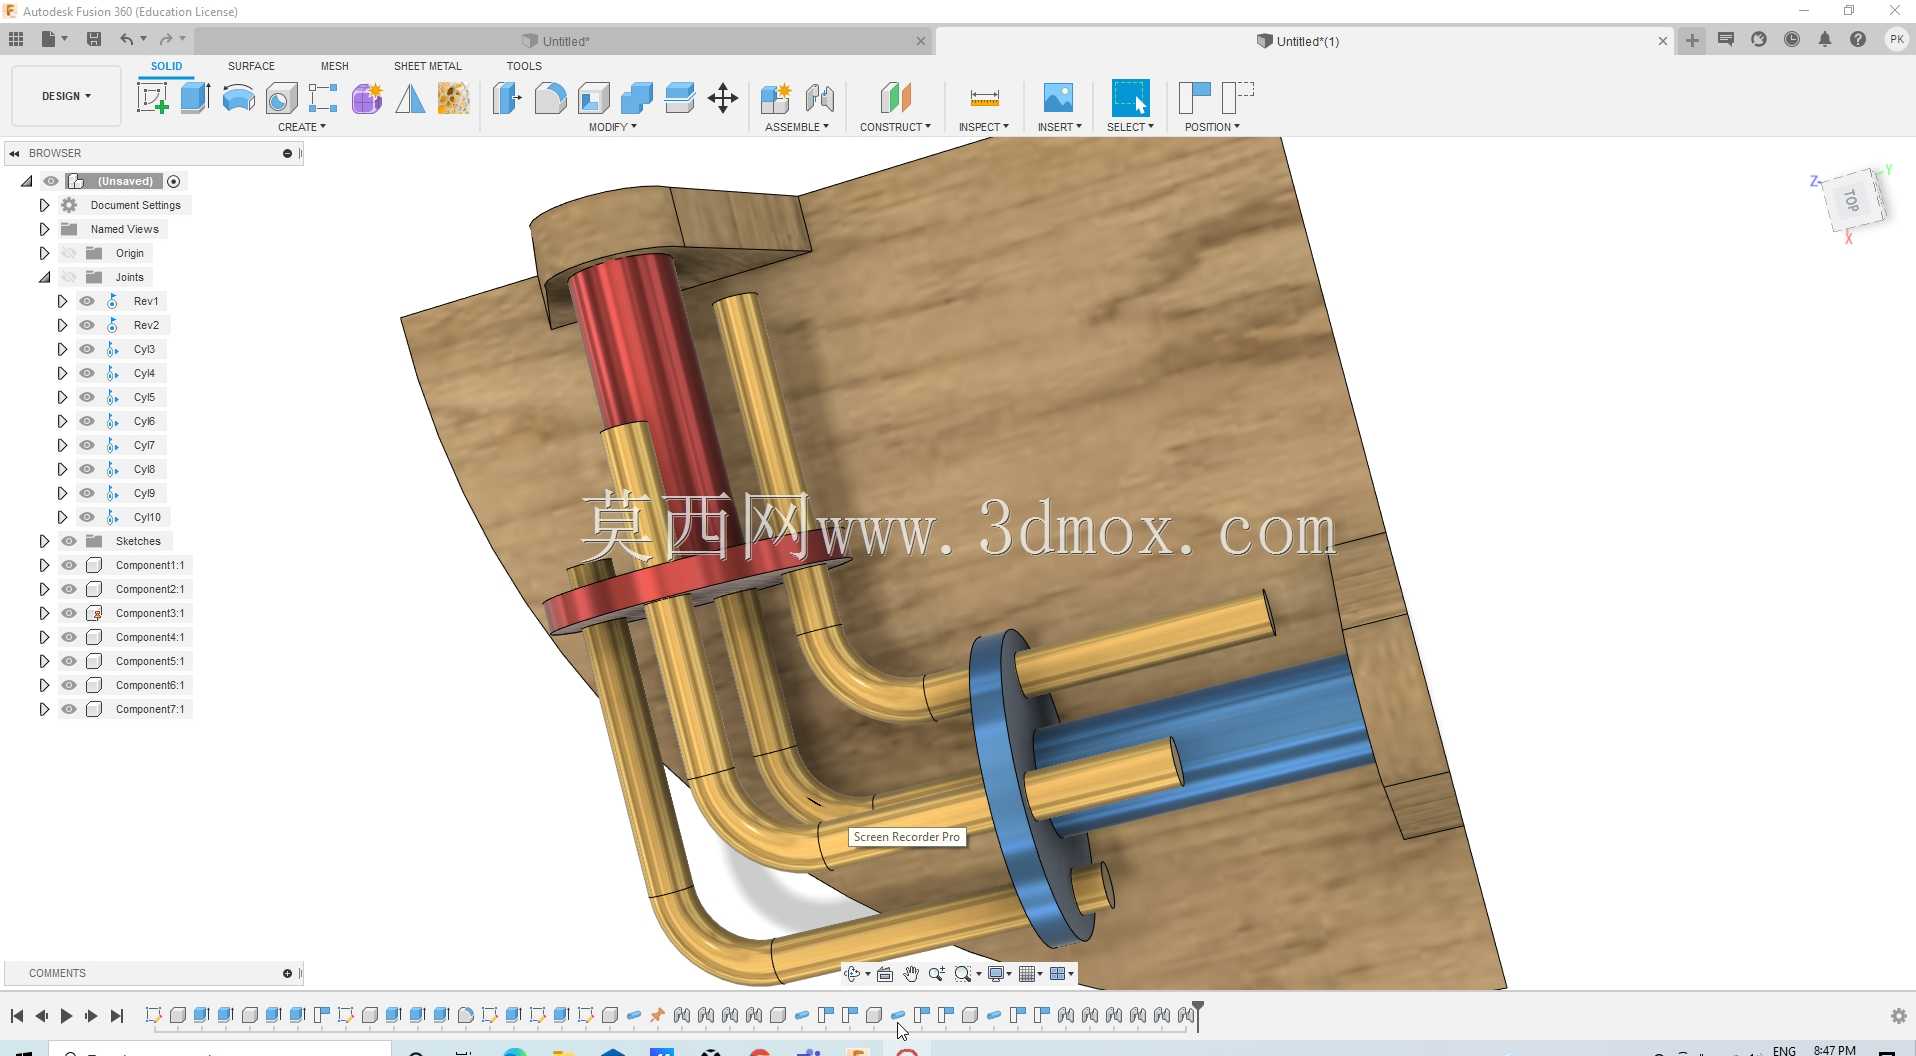
Task: Expand Named Views
Action: pyautogui.click(x=44, y=229)
